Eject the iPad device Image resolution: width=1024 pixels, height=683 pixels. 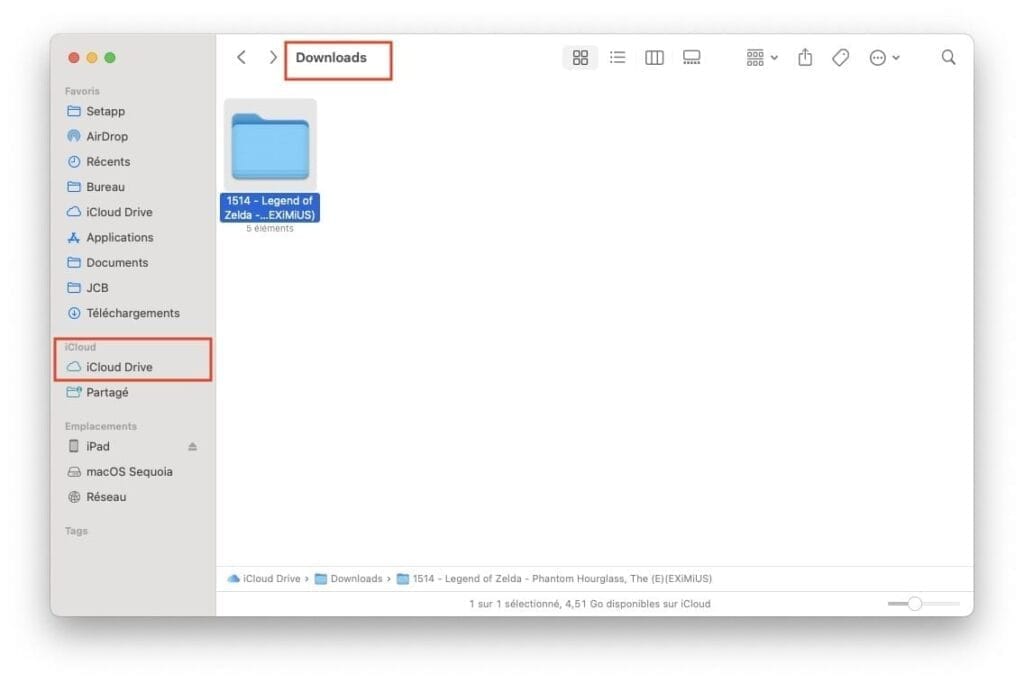click(193, 447)
